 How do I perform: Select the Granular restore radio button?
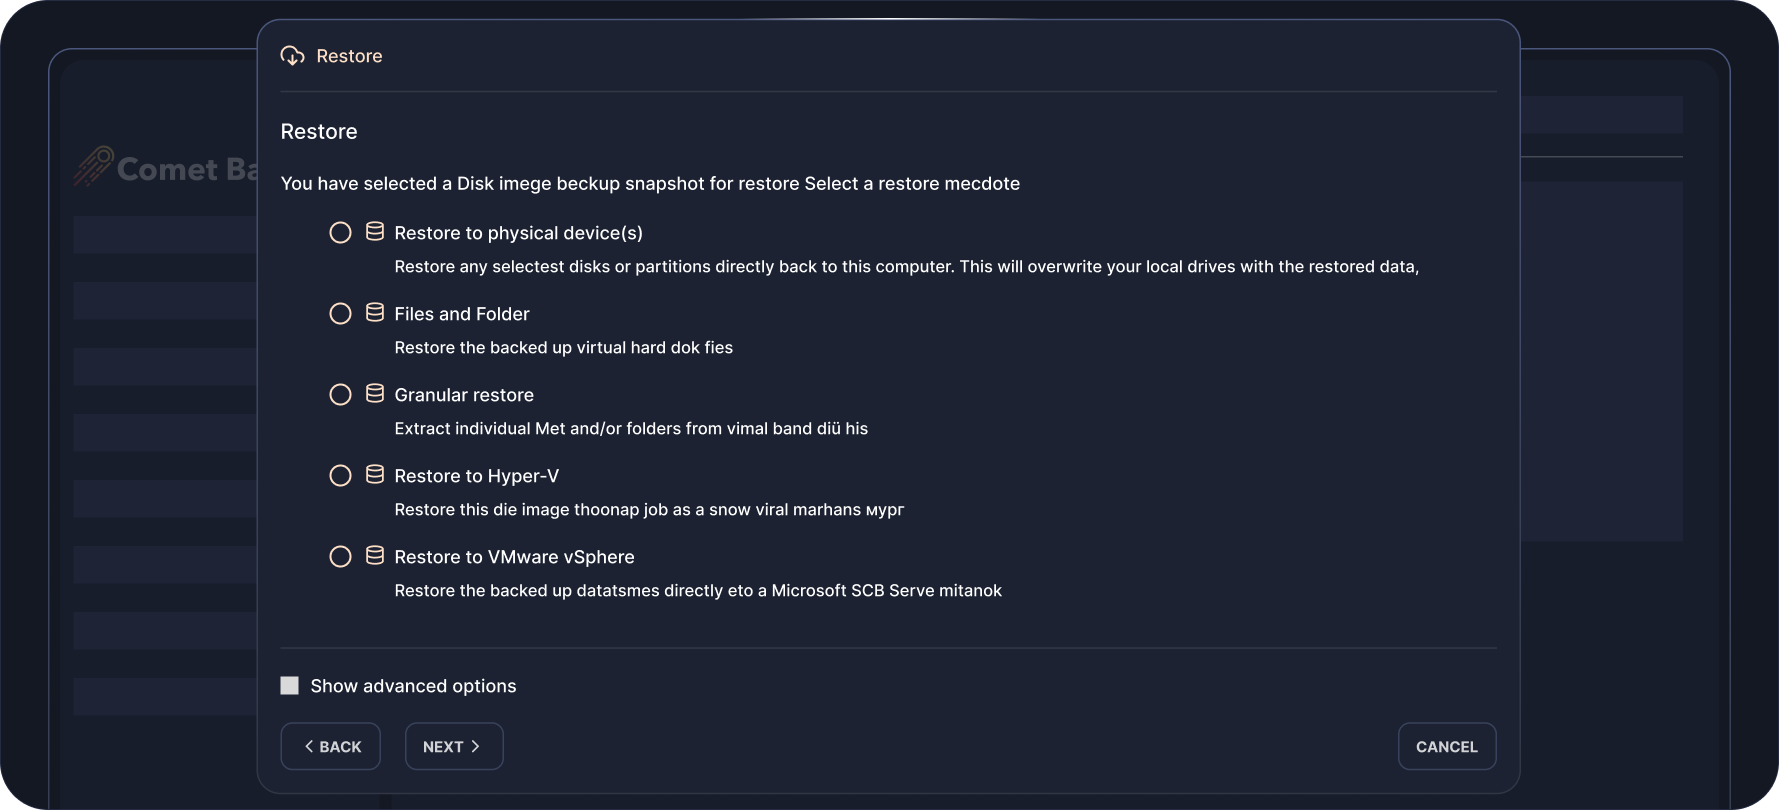click(340, 395)
